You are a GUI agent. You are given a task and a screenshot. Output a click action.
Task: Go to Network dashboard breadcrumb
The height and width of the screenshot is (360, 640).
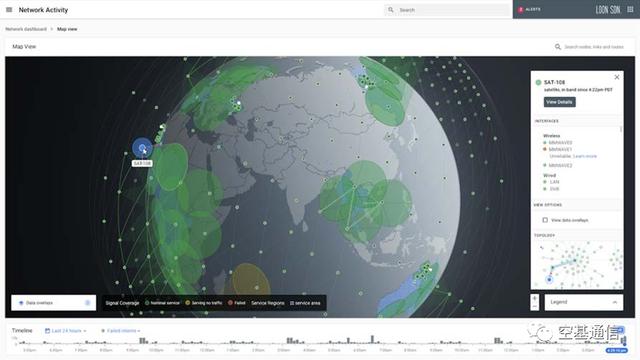[26, 29]
